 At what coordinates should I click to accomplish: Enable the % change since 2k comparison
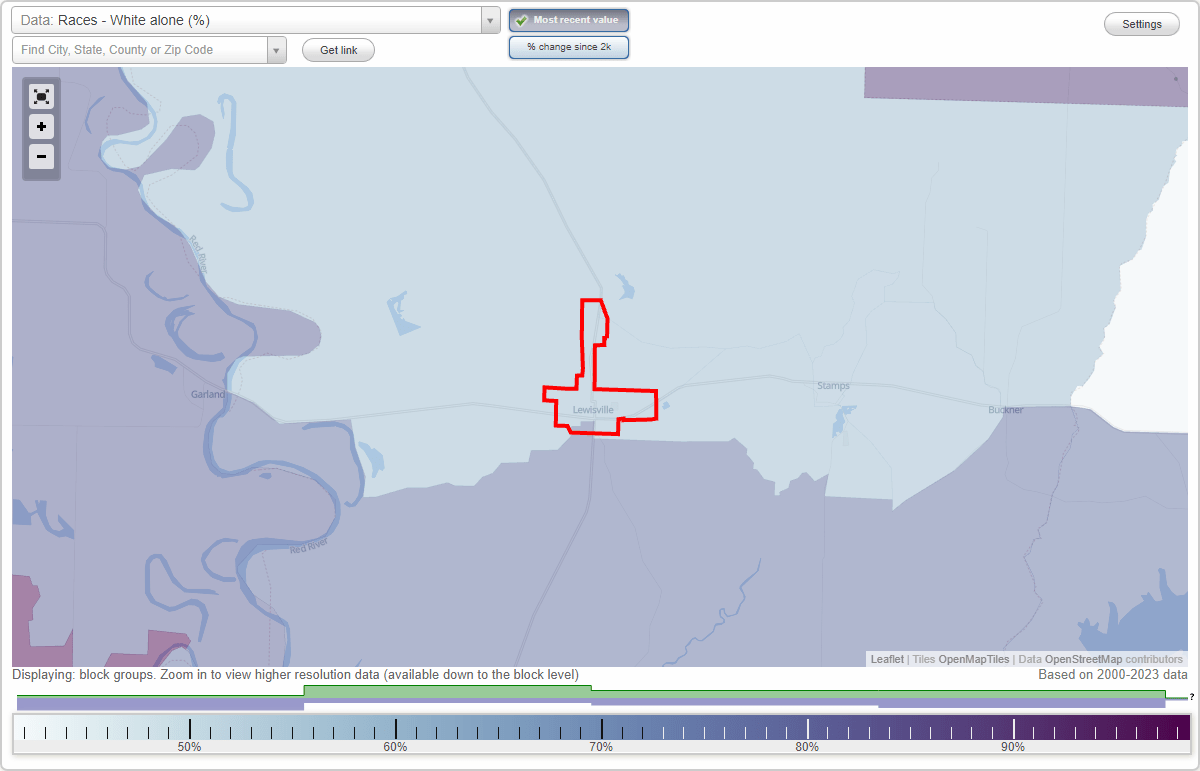click(568, 46)
